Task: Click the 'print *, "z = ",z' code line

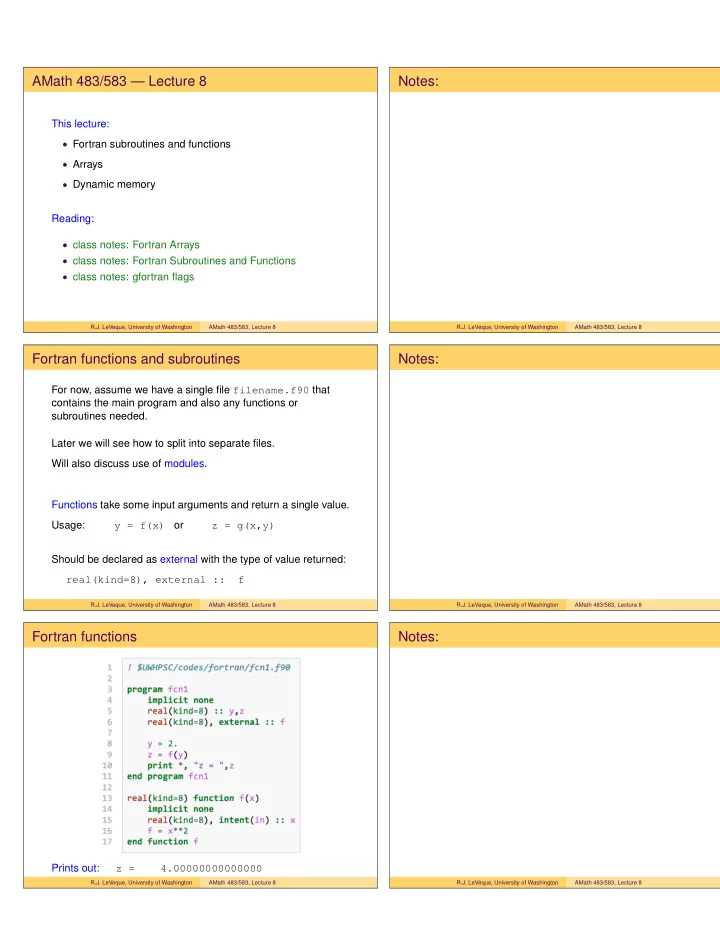Action: (191, 766)
